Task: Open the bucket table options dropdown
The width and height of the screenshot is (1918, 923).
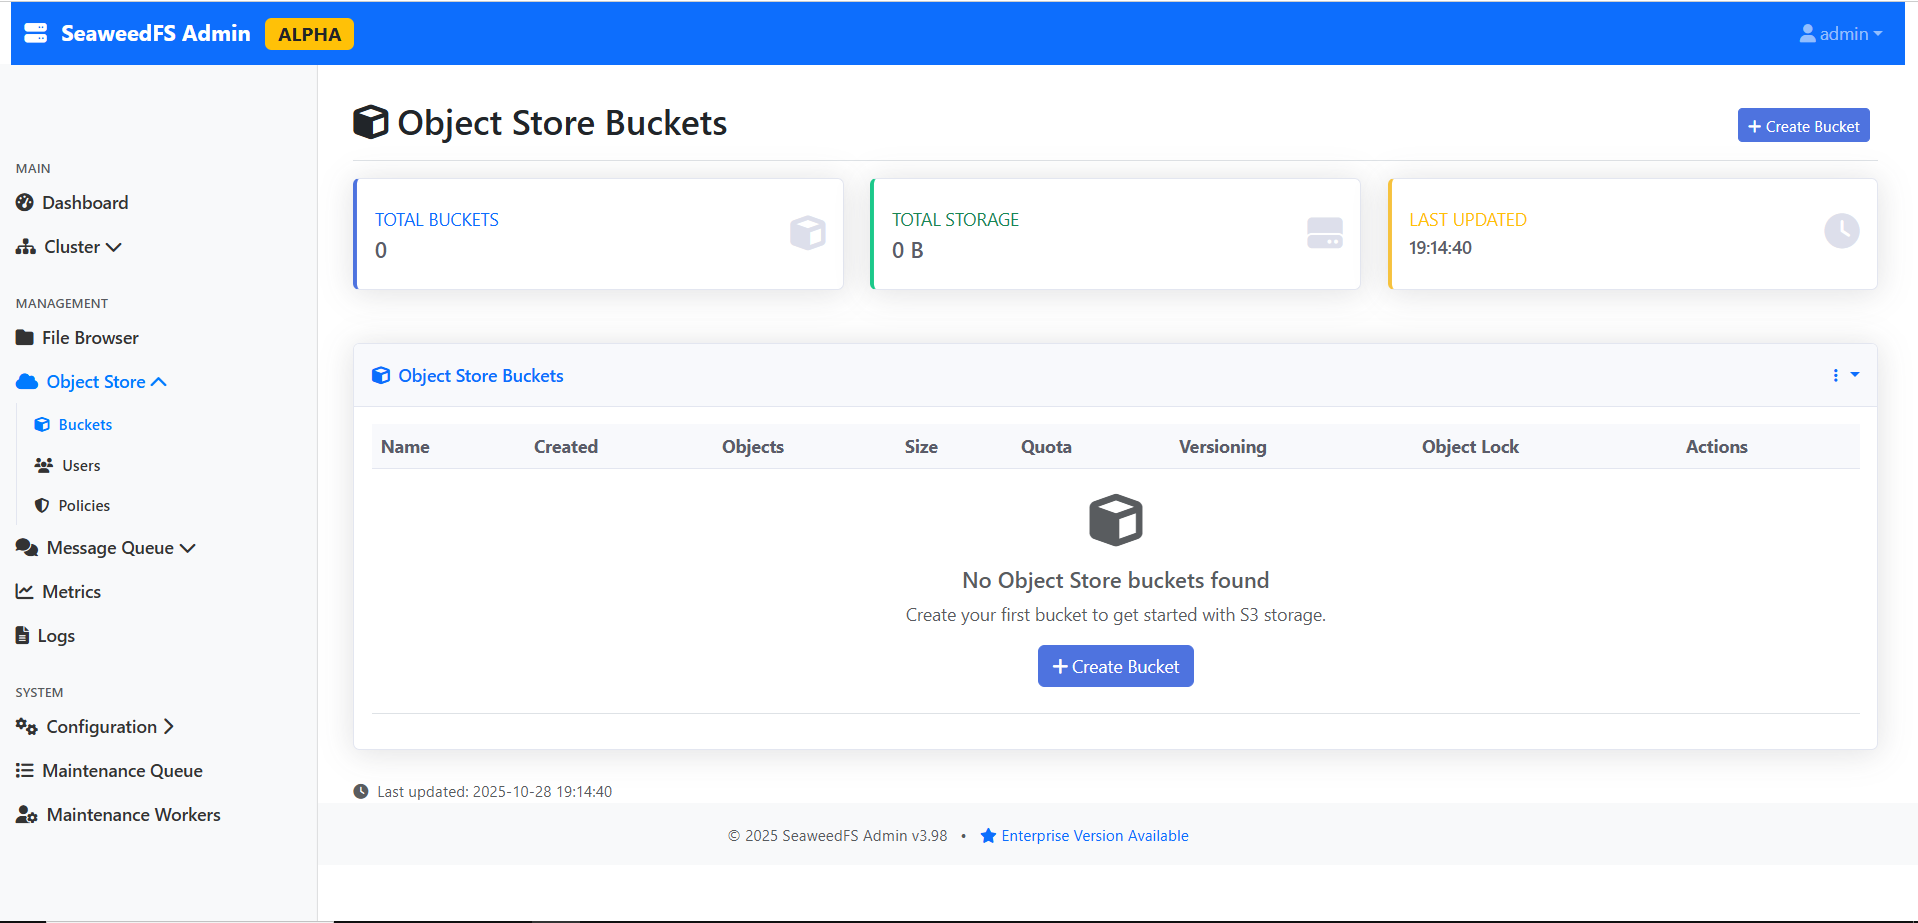Action: coord(1844,376)
